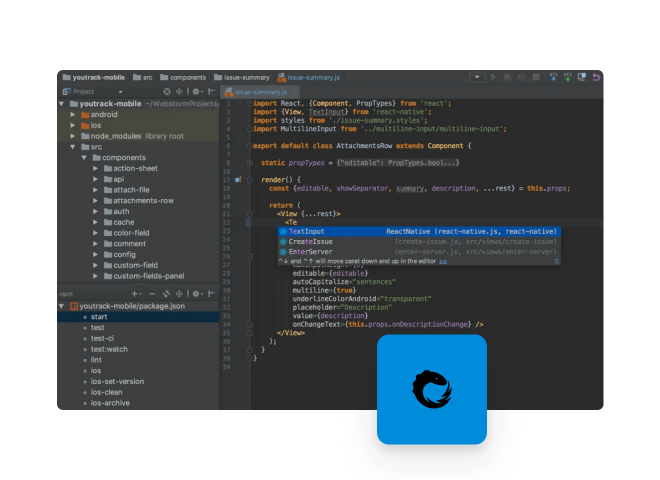The height and width of the screenshot is (480, 660).
Task: Click src breadcrumb in navigation bar
Action: [x=143, y=77]
